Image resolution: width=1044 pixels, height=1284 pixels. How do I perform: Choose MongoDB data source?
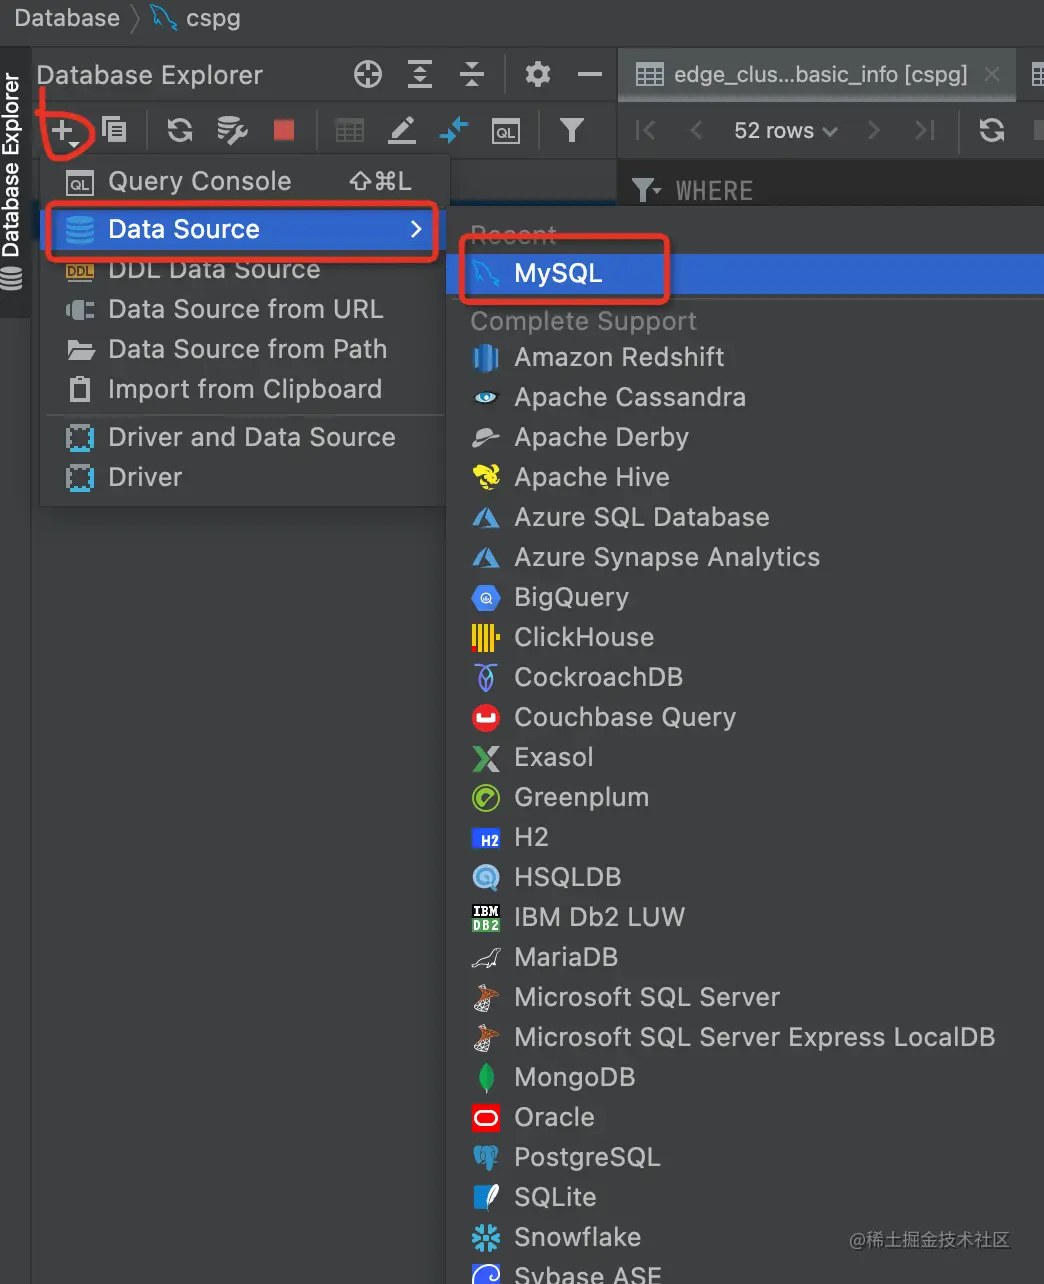tap(745, 1077)
